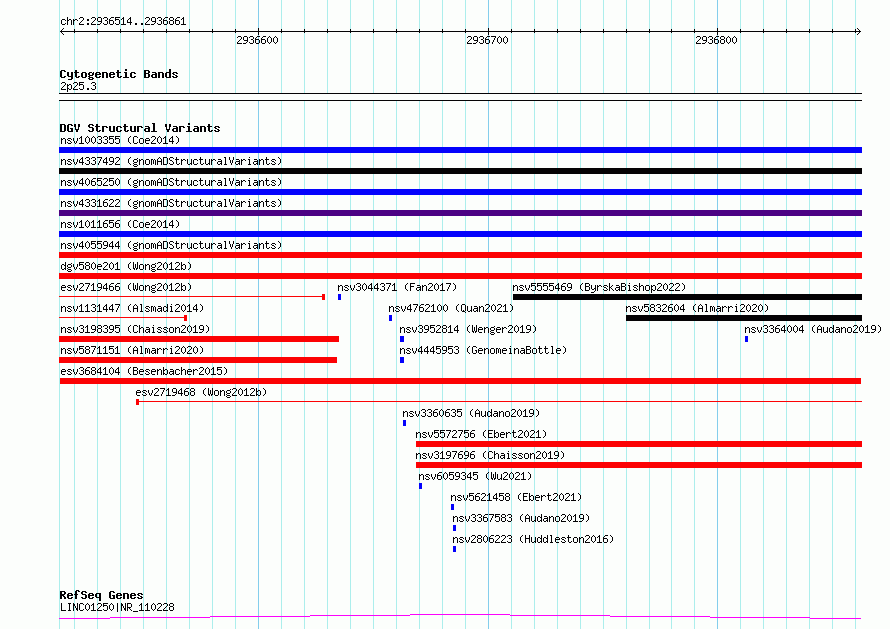This screenshot has height=629, width=890.
Task: Click small blue marker under nsv3044371
Action: coord(339,297)
